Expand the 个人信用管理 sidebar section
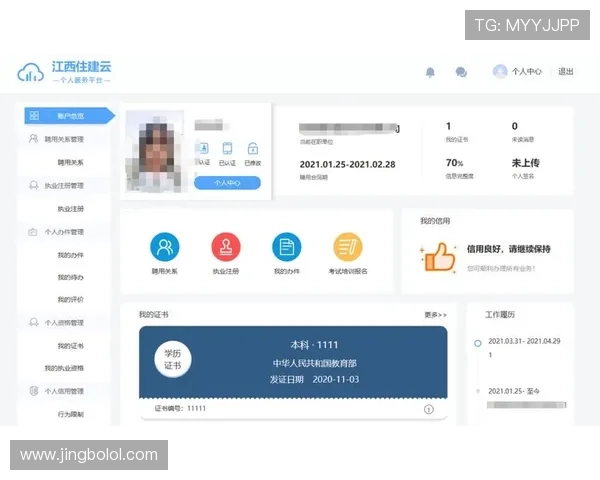The width and height of the screenshot is (600, 480). pyautogui.click(x=64, y=391)
